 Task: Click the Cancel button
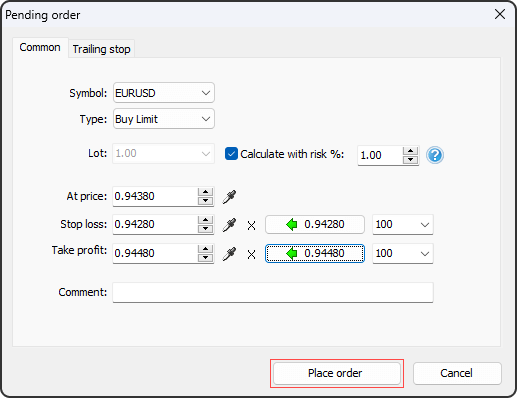[457, 373]
